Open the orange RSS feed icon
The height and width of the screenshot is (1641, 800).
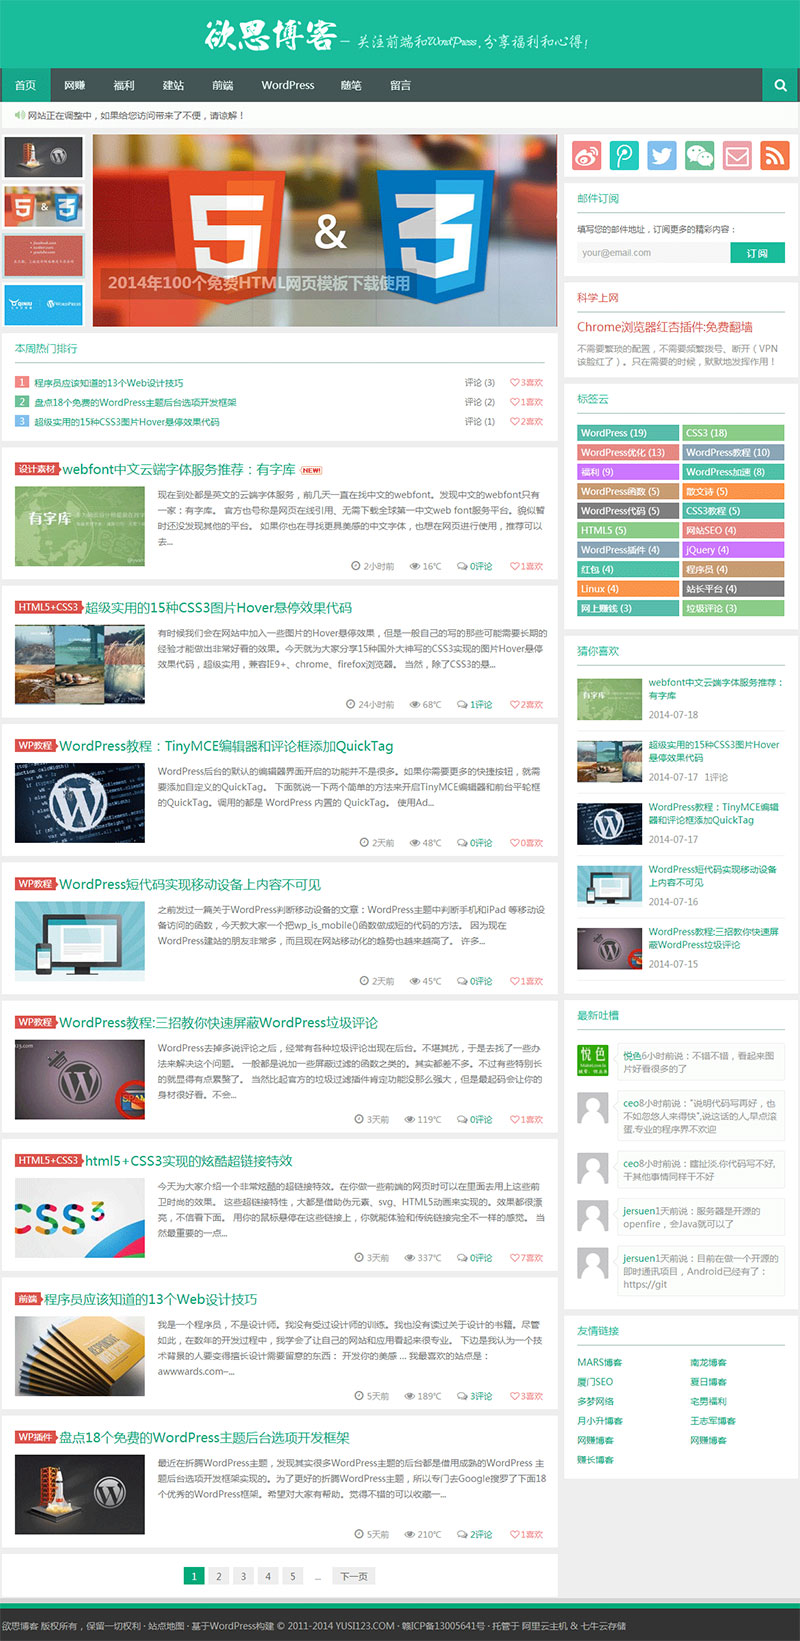pos(774,155)
